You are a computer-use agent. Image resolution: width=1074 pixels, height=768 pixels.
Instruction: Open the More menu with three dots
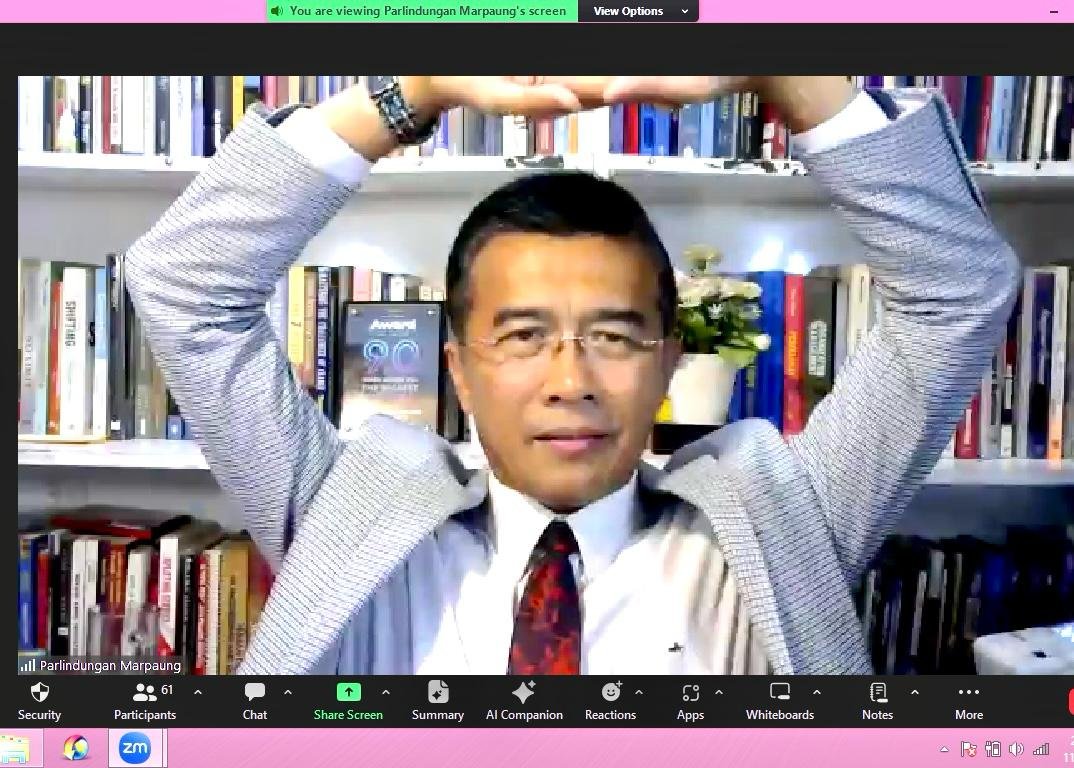click(x=968, y=700)
